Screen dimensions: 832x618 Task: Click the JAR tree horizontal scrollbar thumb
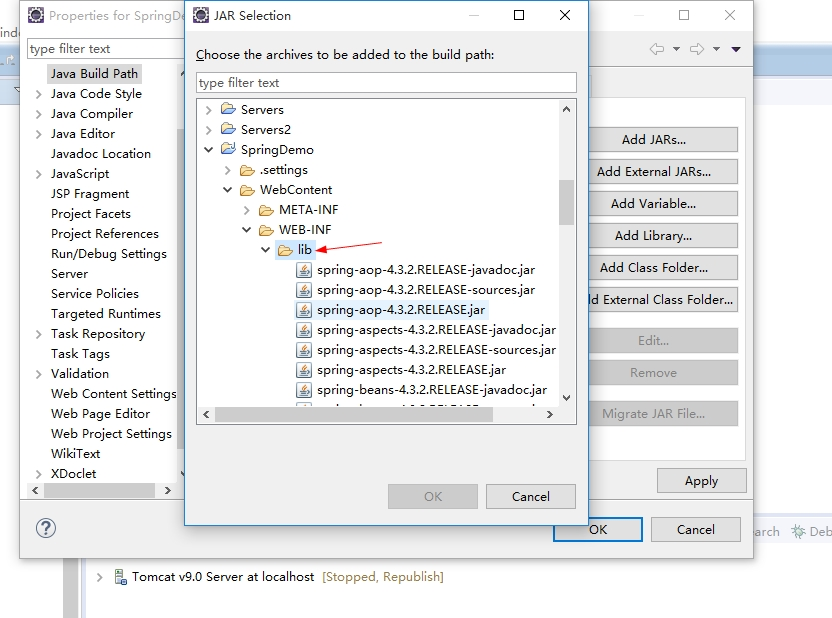tap(354, 415)
